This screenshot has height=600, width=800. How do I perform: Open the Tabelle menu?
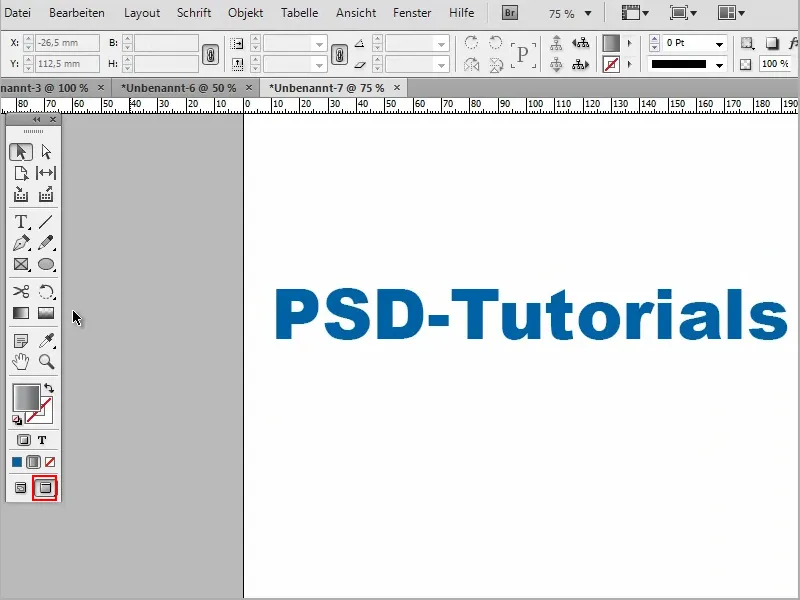click(x=299, y=13)
